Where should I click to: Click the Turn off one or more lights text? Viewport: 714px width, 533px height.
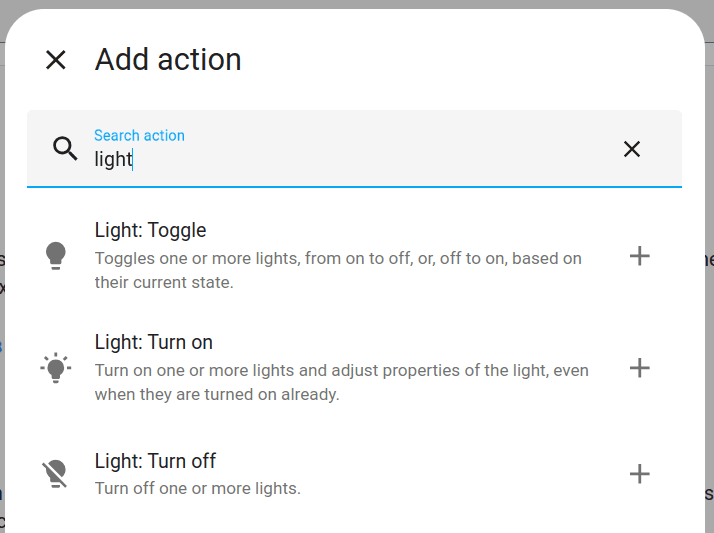coord(198,488)
